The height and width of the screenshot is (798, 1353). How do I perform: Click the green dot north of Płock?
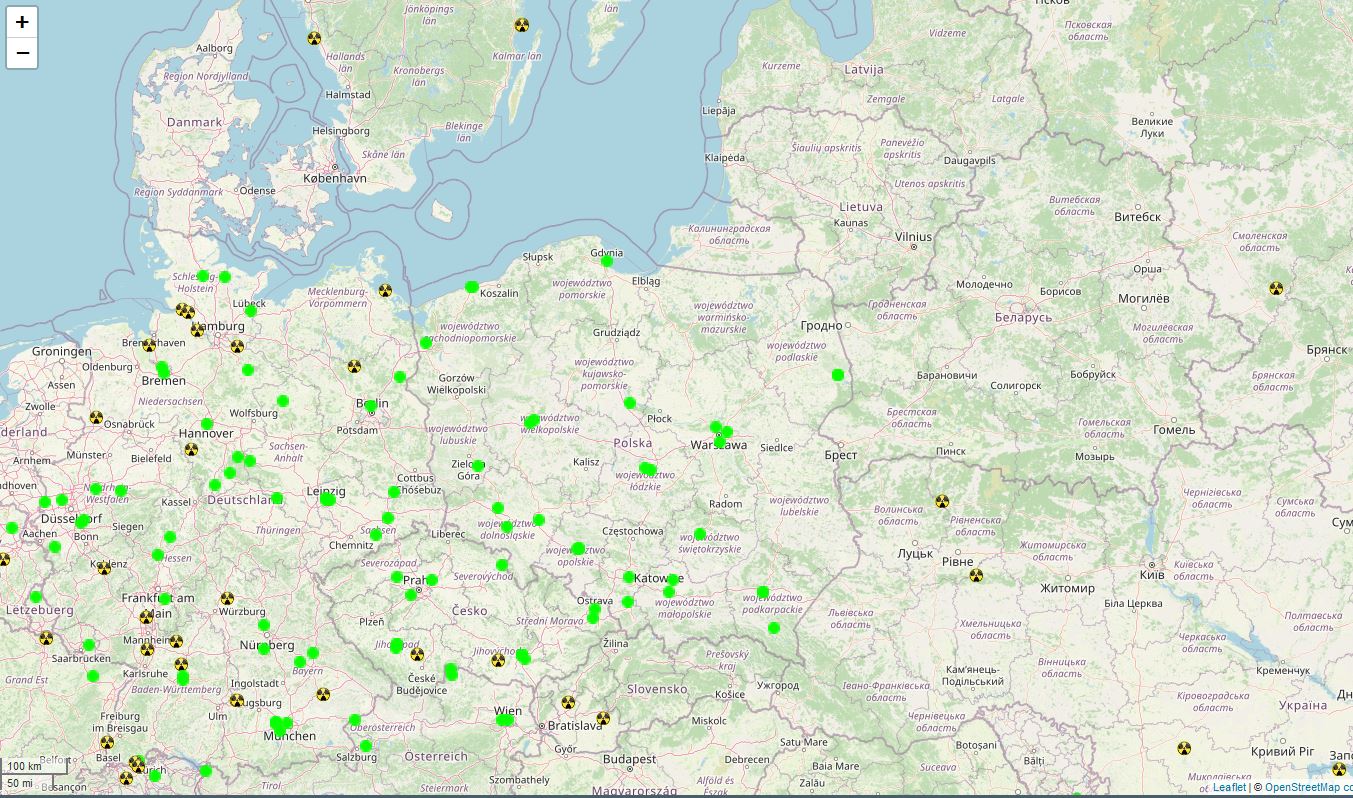point(630,403)
